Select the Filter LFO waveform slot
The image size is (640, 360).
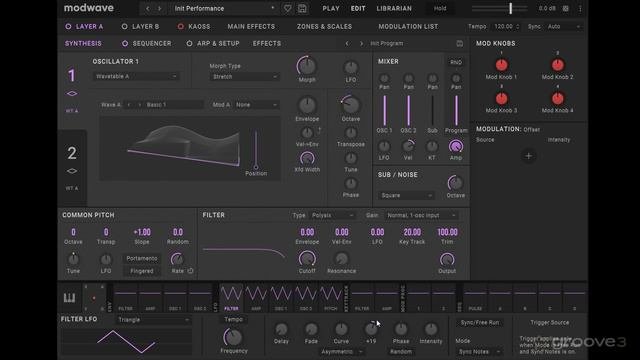pos(231,298)
